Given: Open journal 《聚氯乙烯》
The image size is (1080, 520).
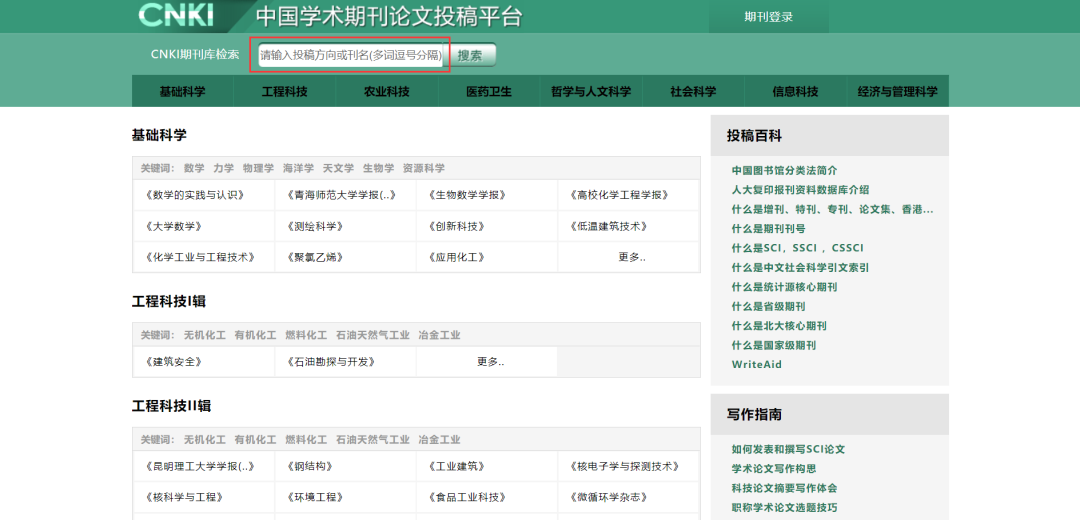Looking at the screenshot, I should (x=314, y=257).
